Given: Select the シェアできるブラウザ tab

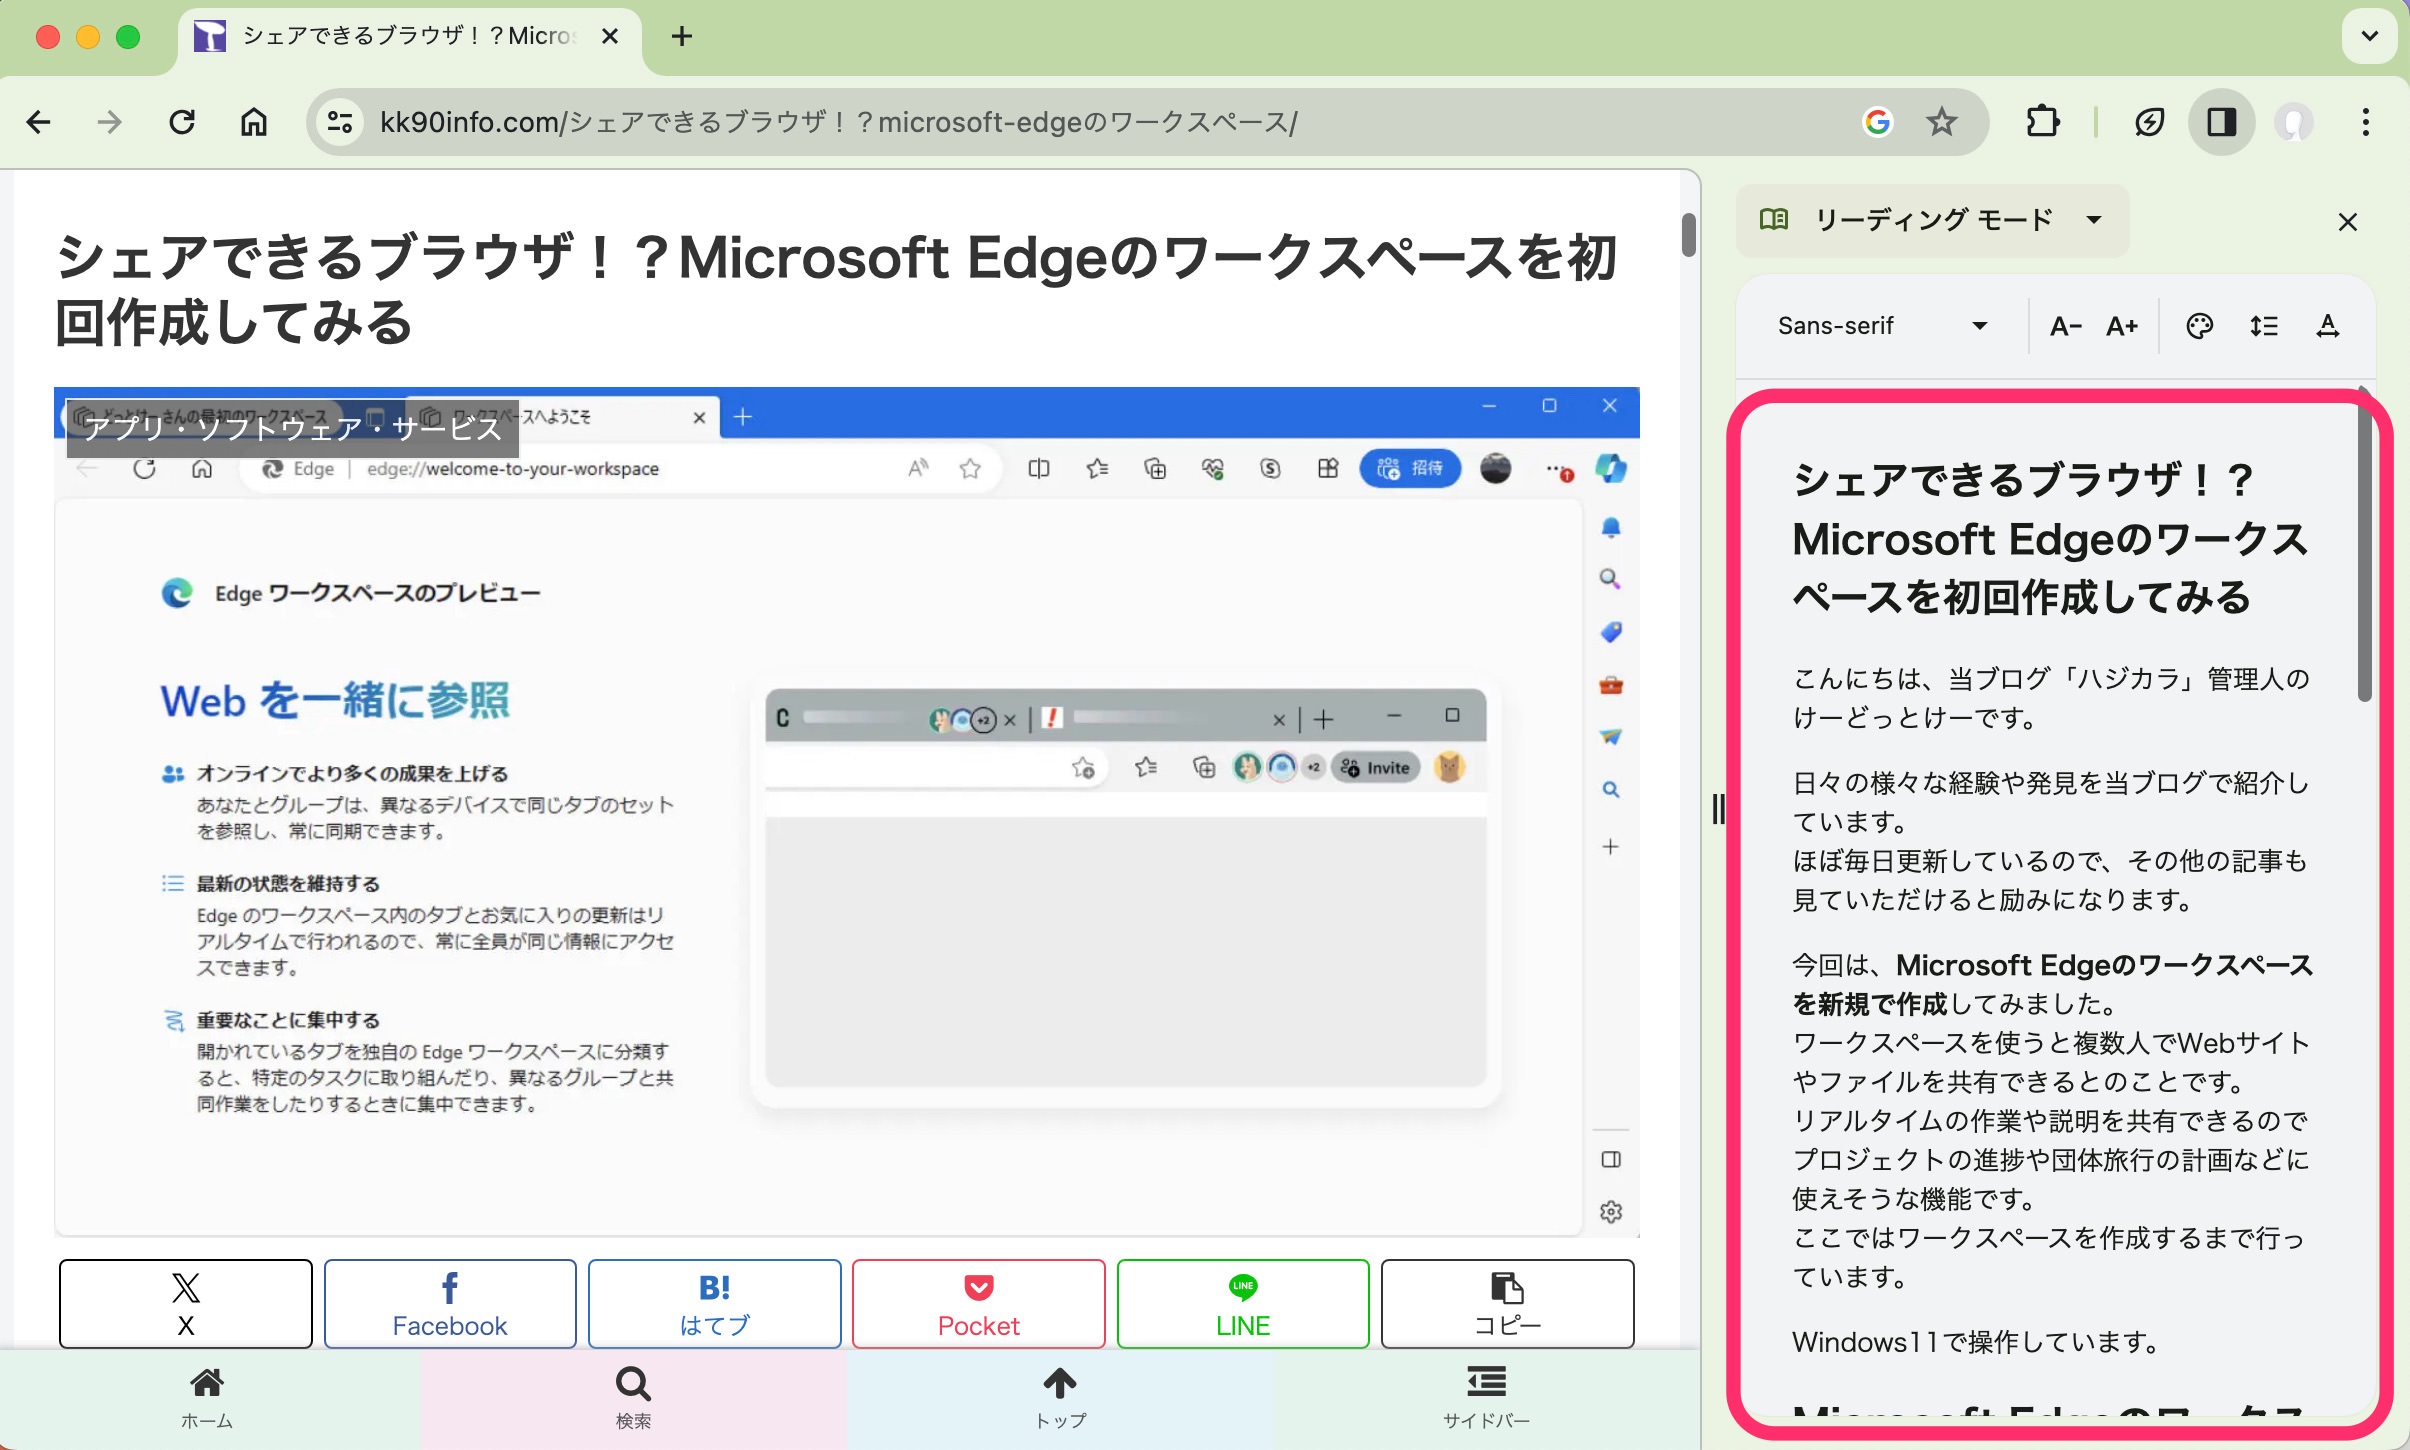Looking at the screenshot, I should click(410, 38).
